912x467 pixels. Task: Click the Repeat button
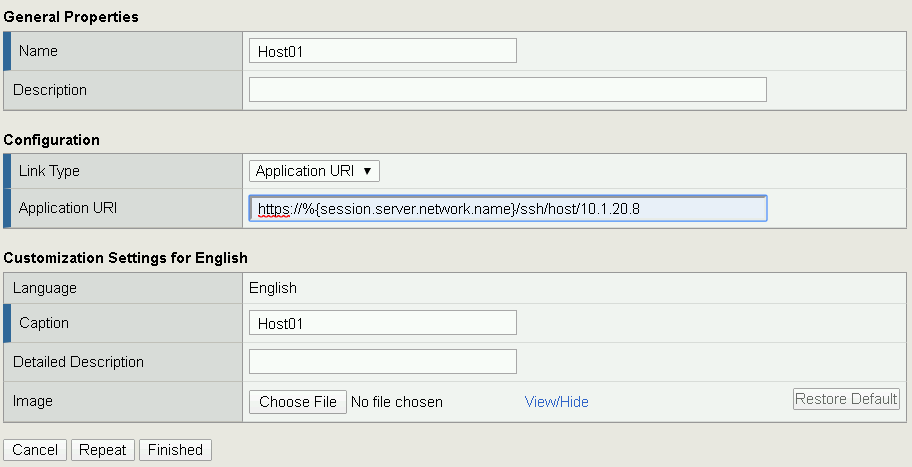(x=102, y=450)
